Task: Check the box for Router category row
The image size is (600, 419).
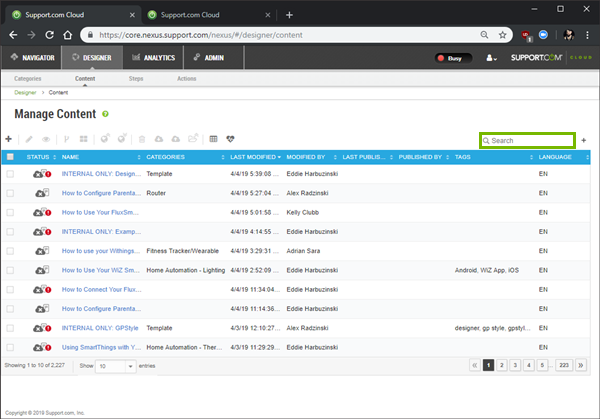Action: [x=10, y=193]
